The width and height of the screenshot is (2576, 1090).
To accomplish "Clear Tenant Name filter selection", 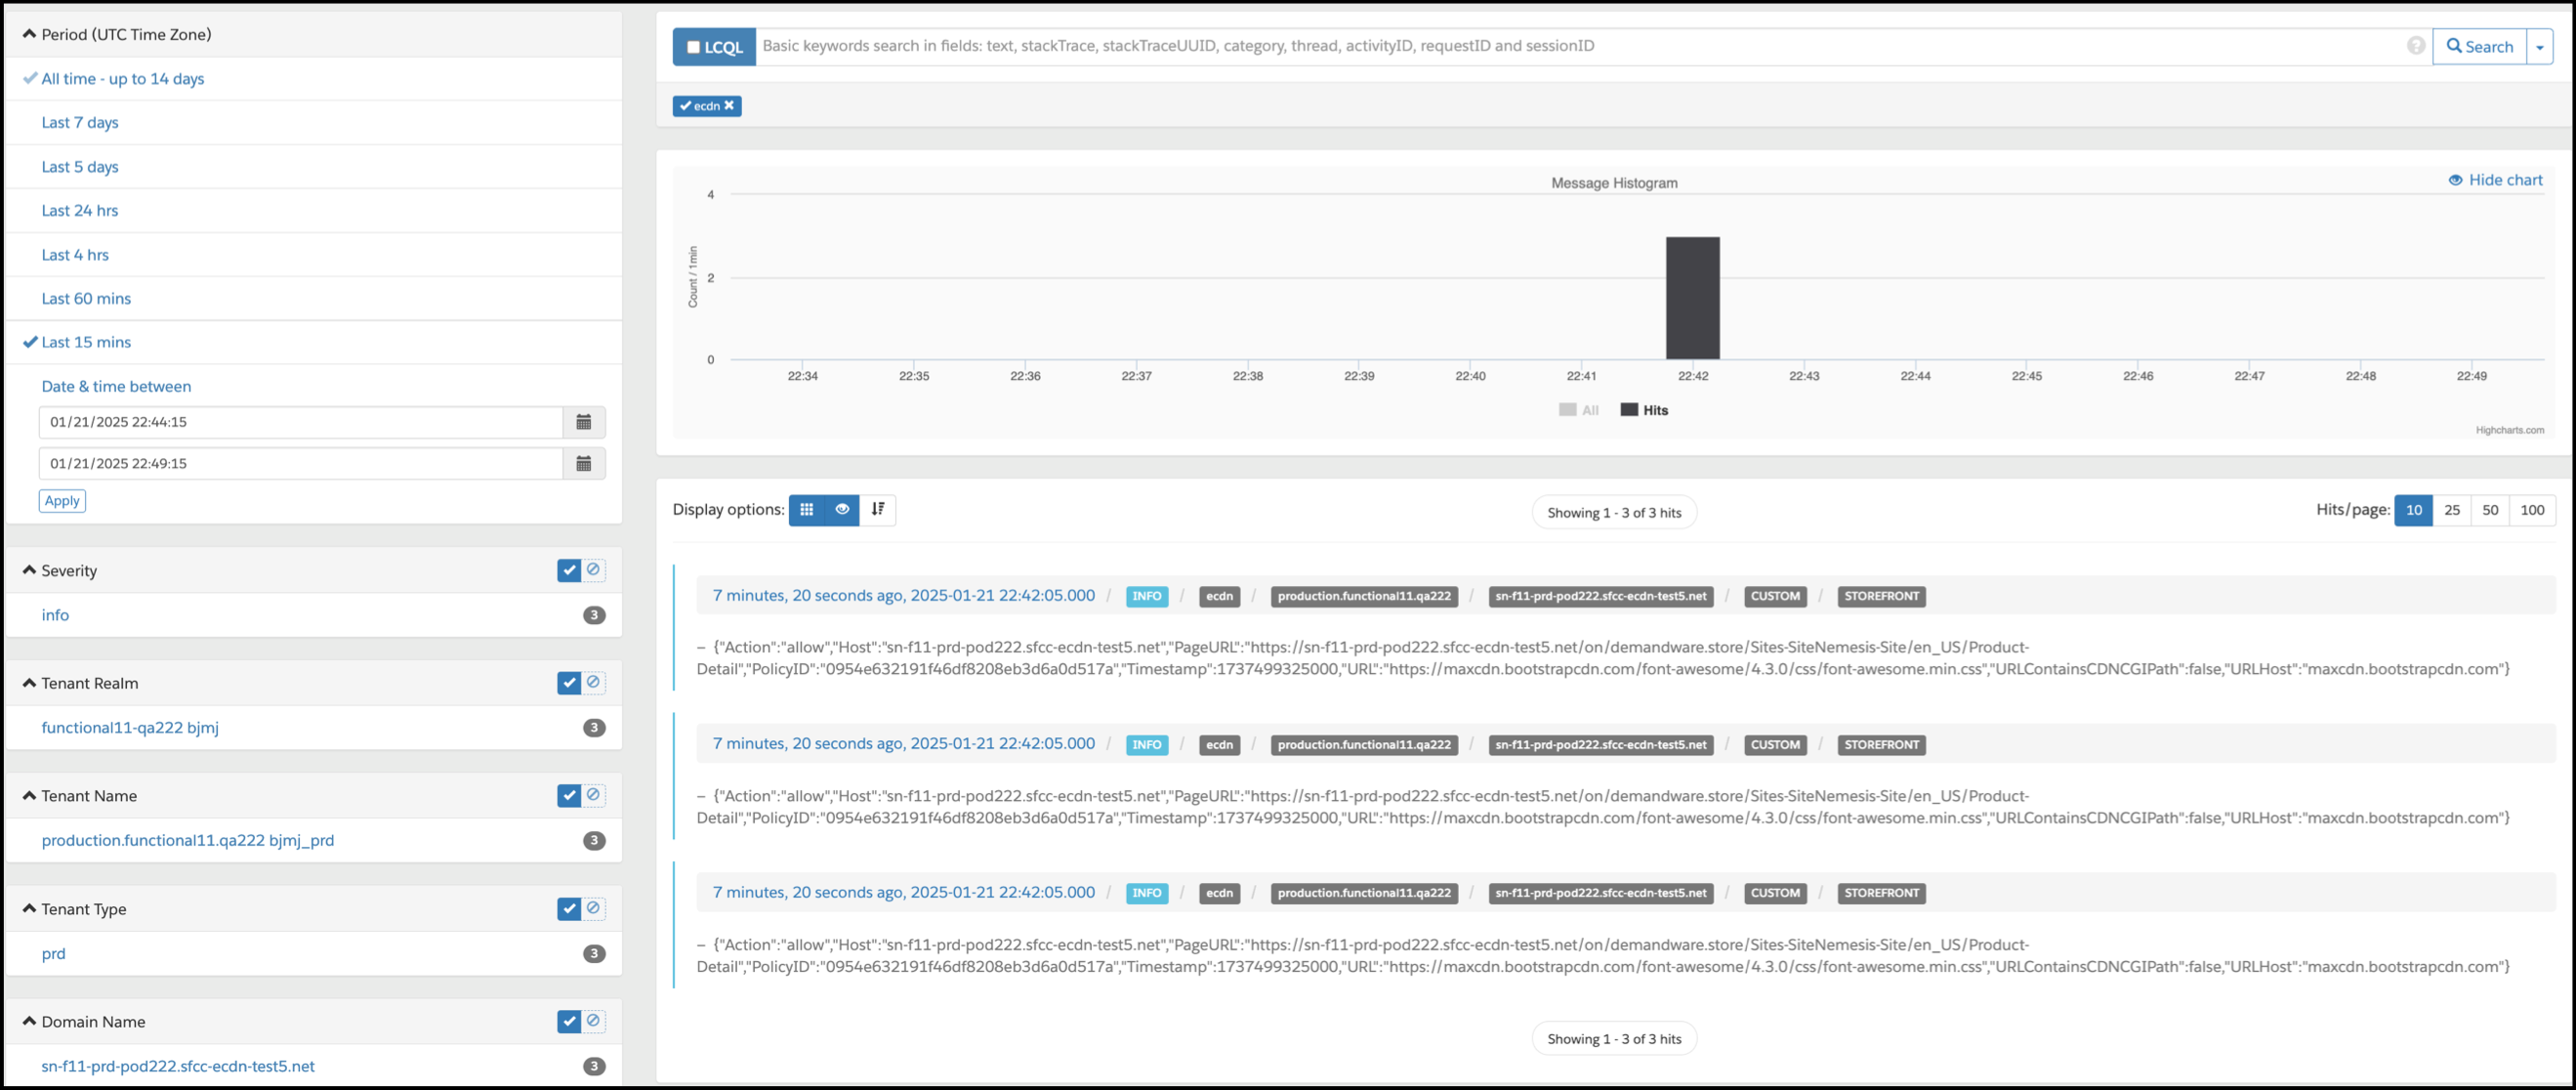I will point(593,796).
